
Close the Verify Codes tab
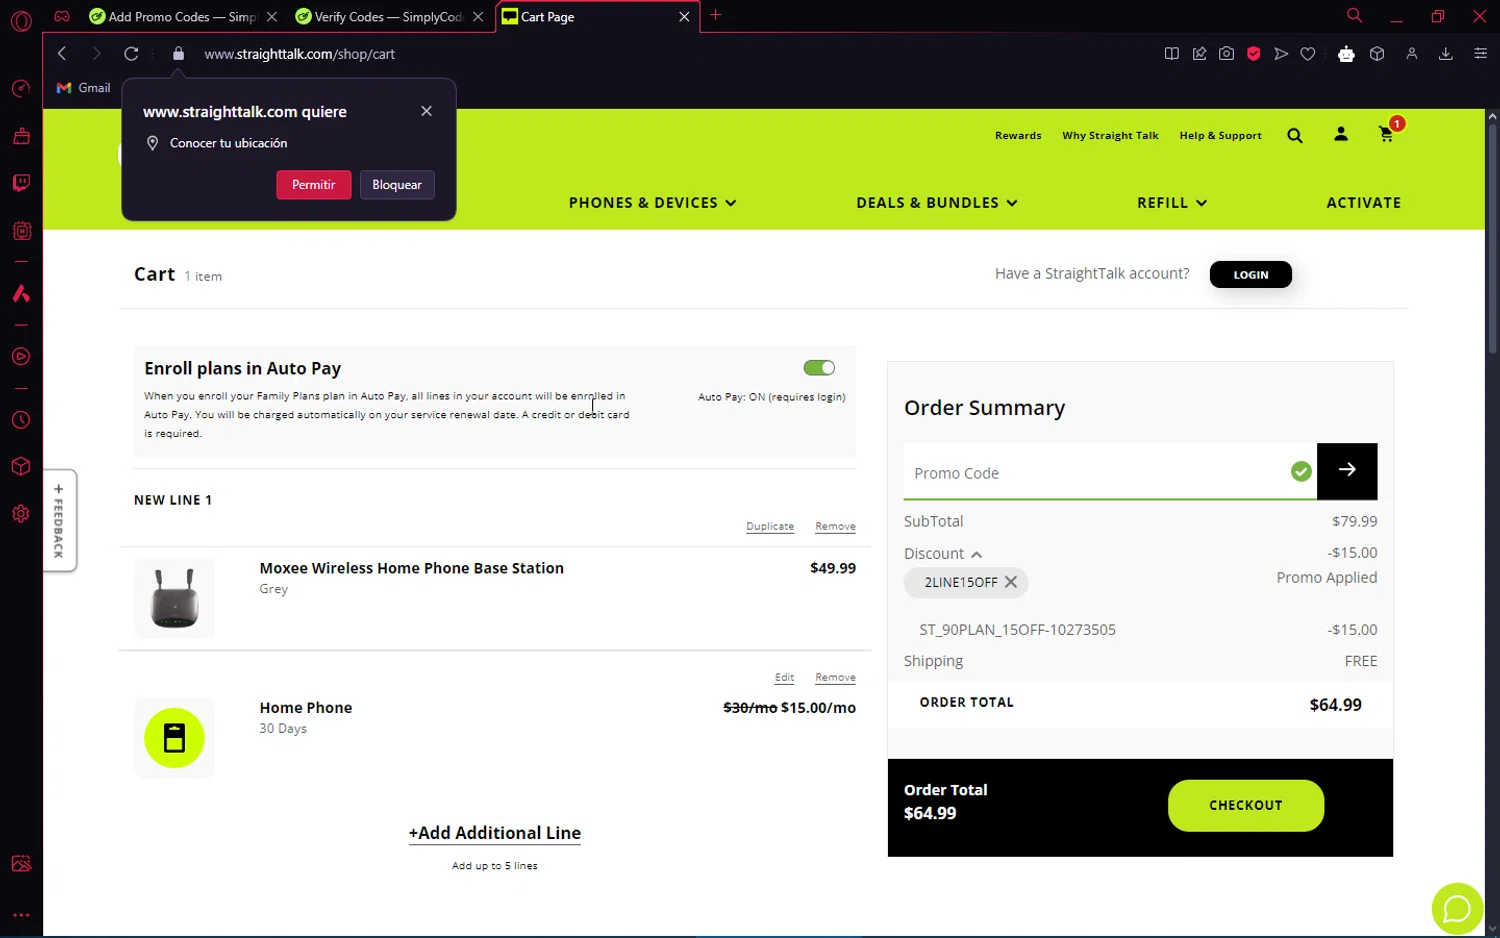click(x=478, y=17)
